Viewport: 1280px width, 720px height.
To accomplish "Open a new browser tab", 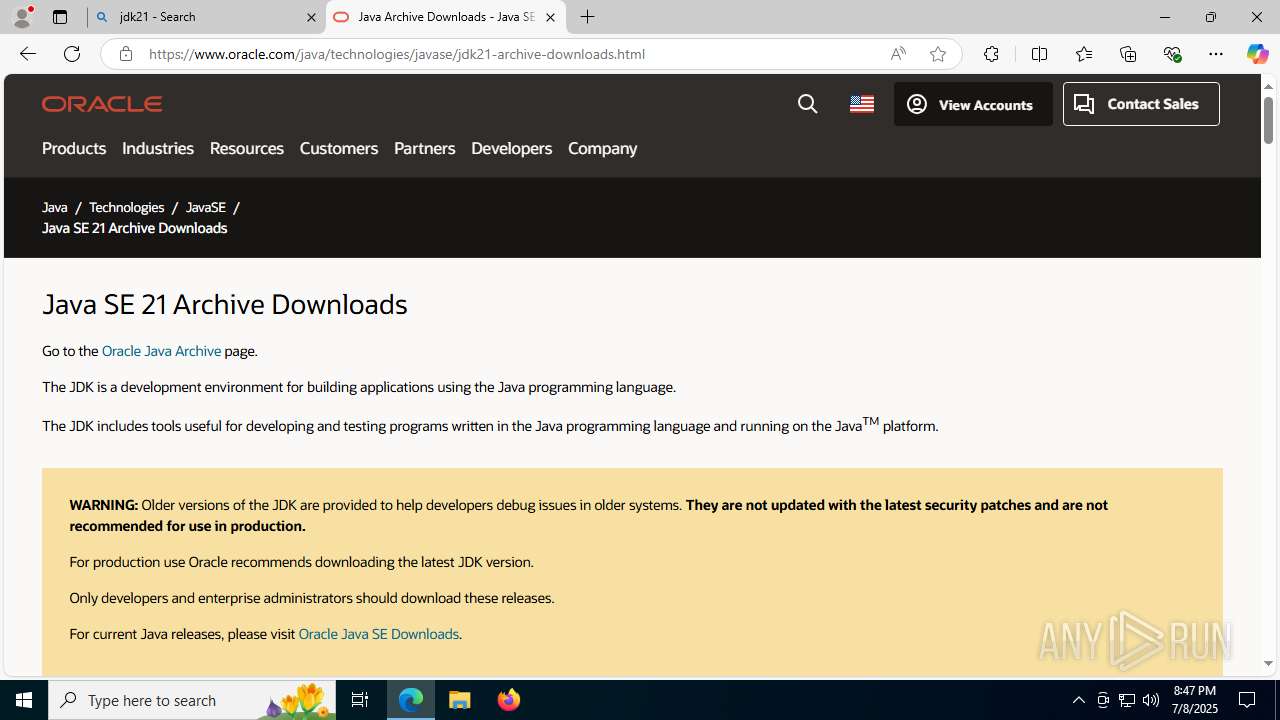I will click(x=588, y=17).
